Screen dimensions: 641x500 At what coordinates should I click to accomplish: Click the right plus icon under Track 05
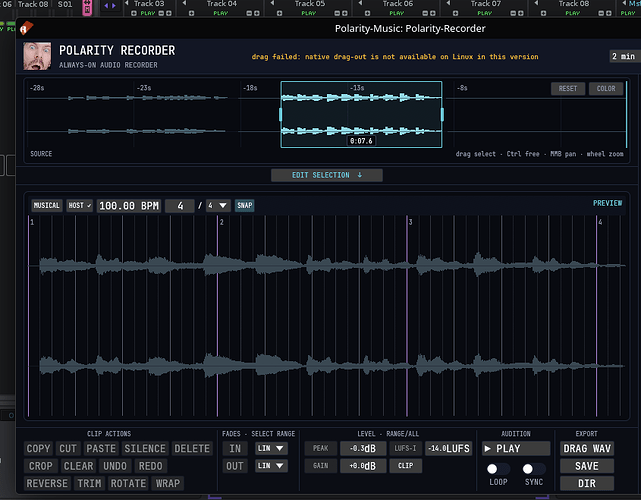coord(344,13)
